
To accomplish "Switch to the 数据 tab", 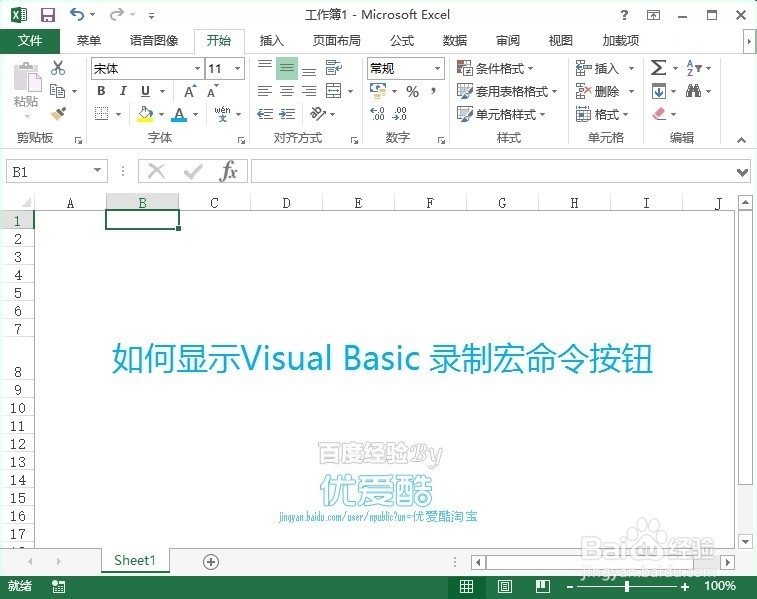I will tap(455, 41).
